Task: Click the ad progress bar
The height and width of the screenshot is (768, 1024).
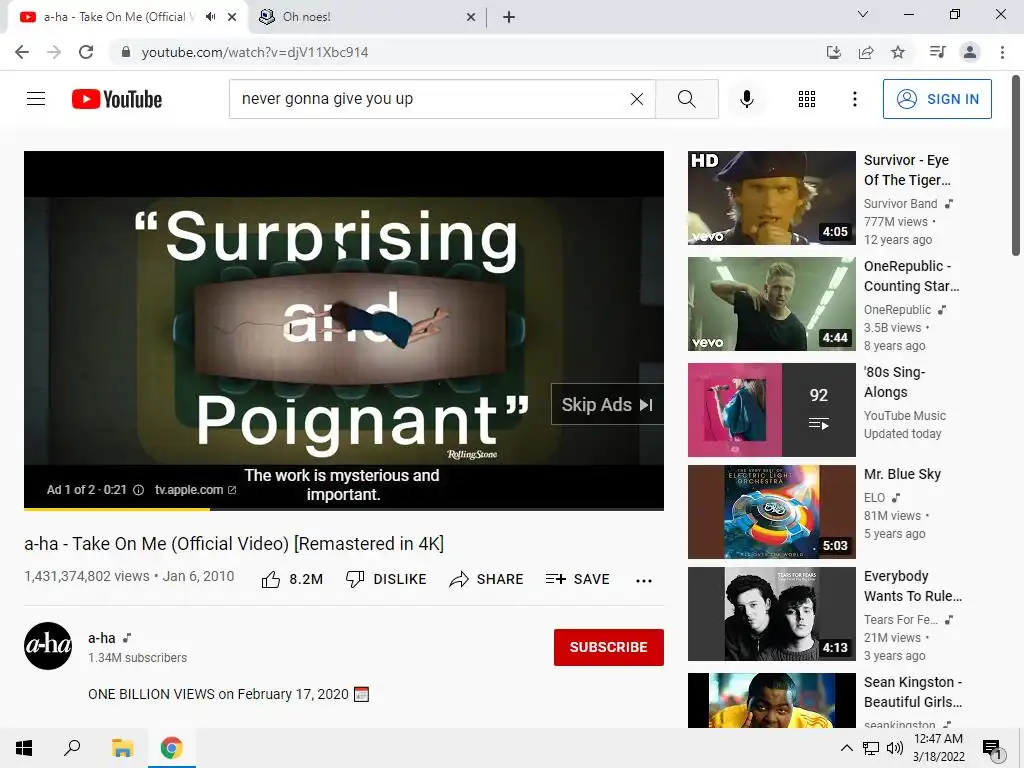Action: 344,508
